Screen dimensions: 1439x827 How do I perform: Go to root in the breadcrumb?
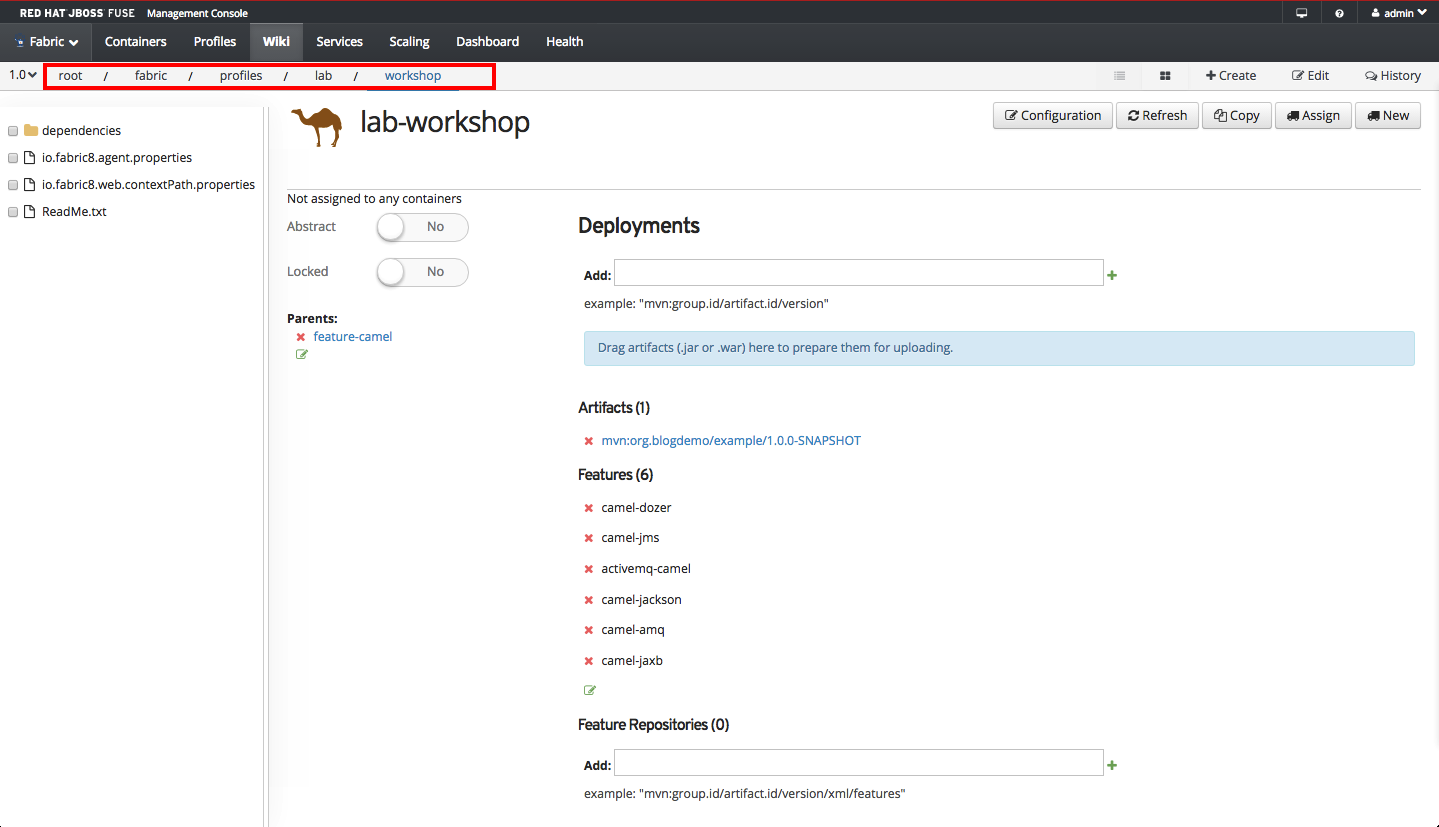[70, 76]
